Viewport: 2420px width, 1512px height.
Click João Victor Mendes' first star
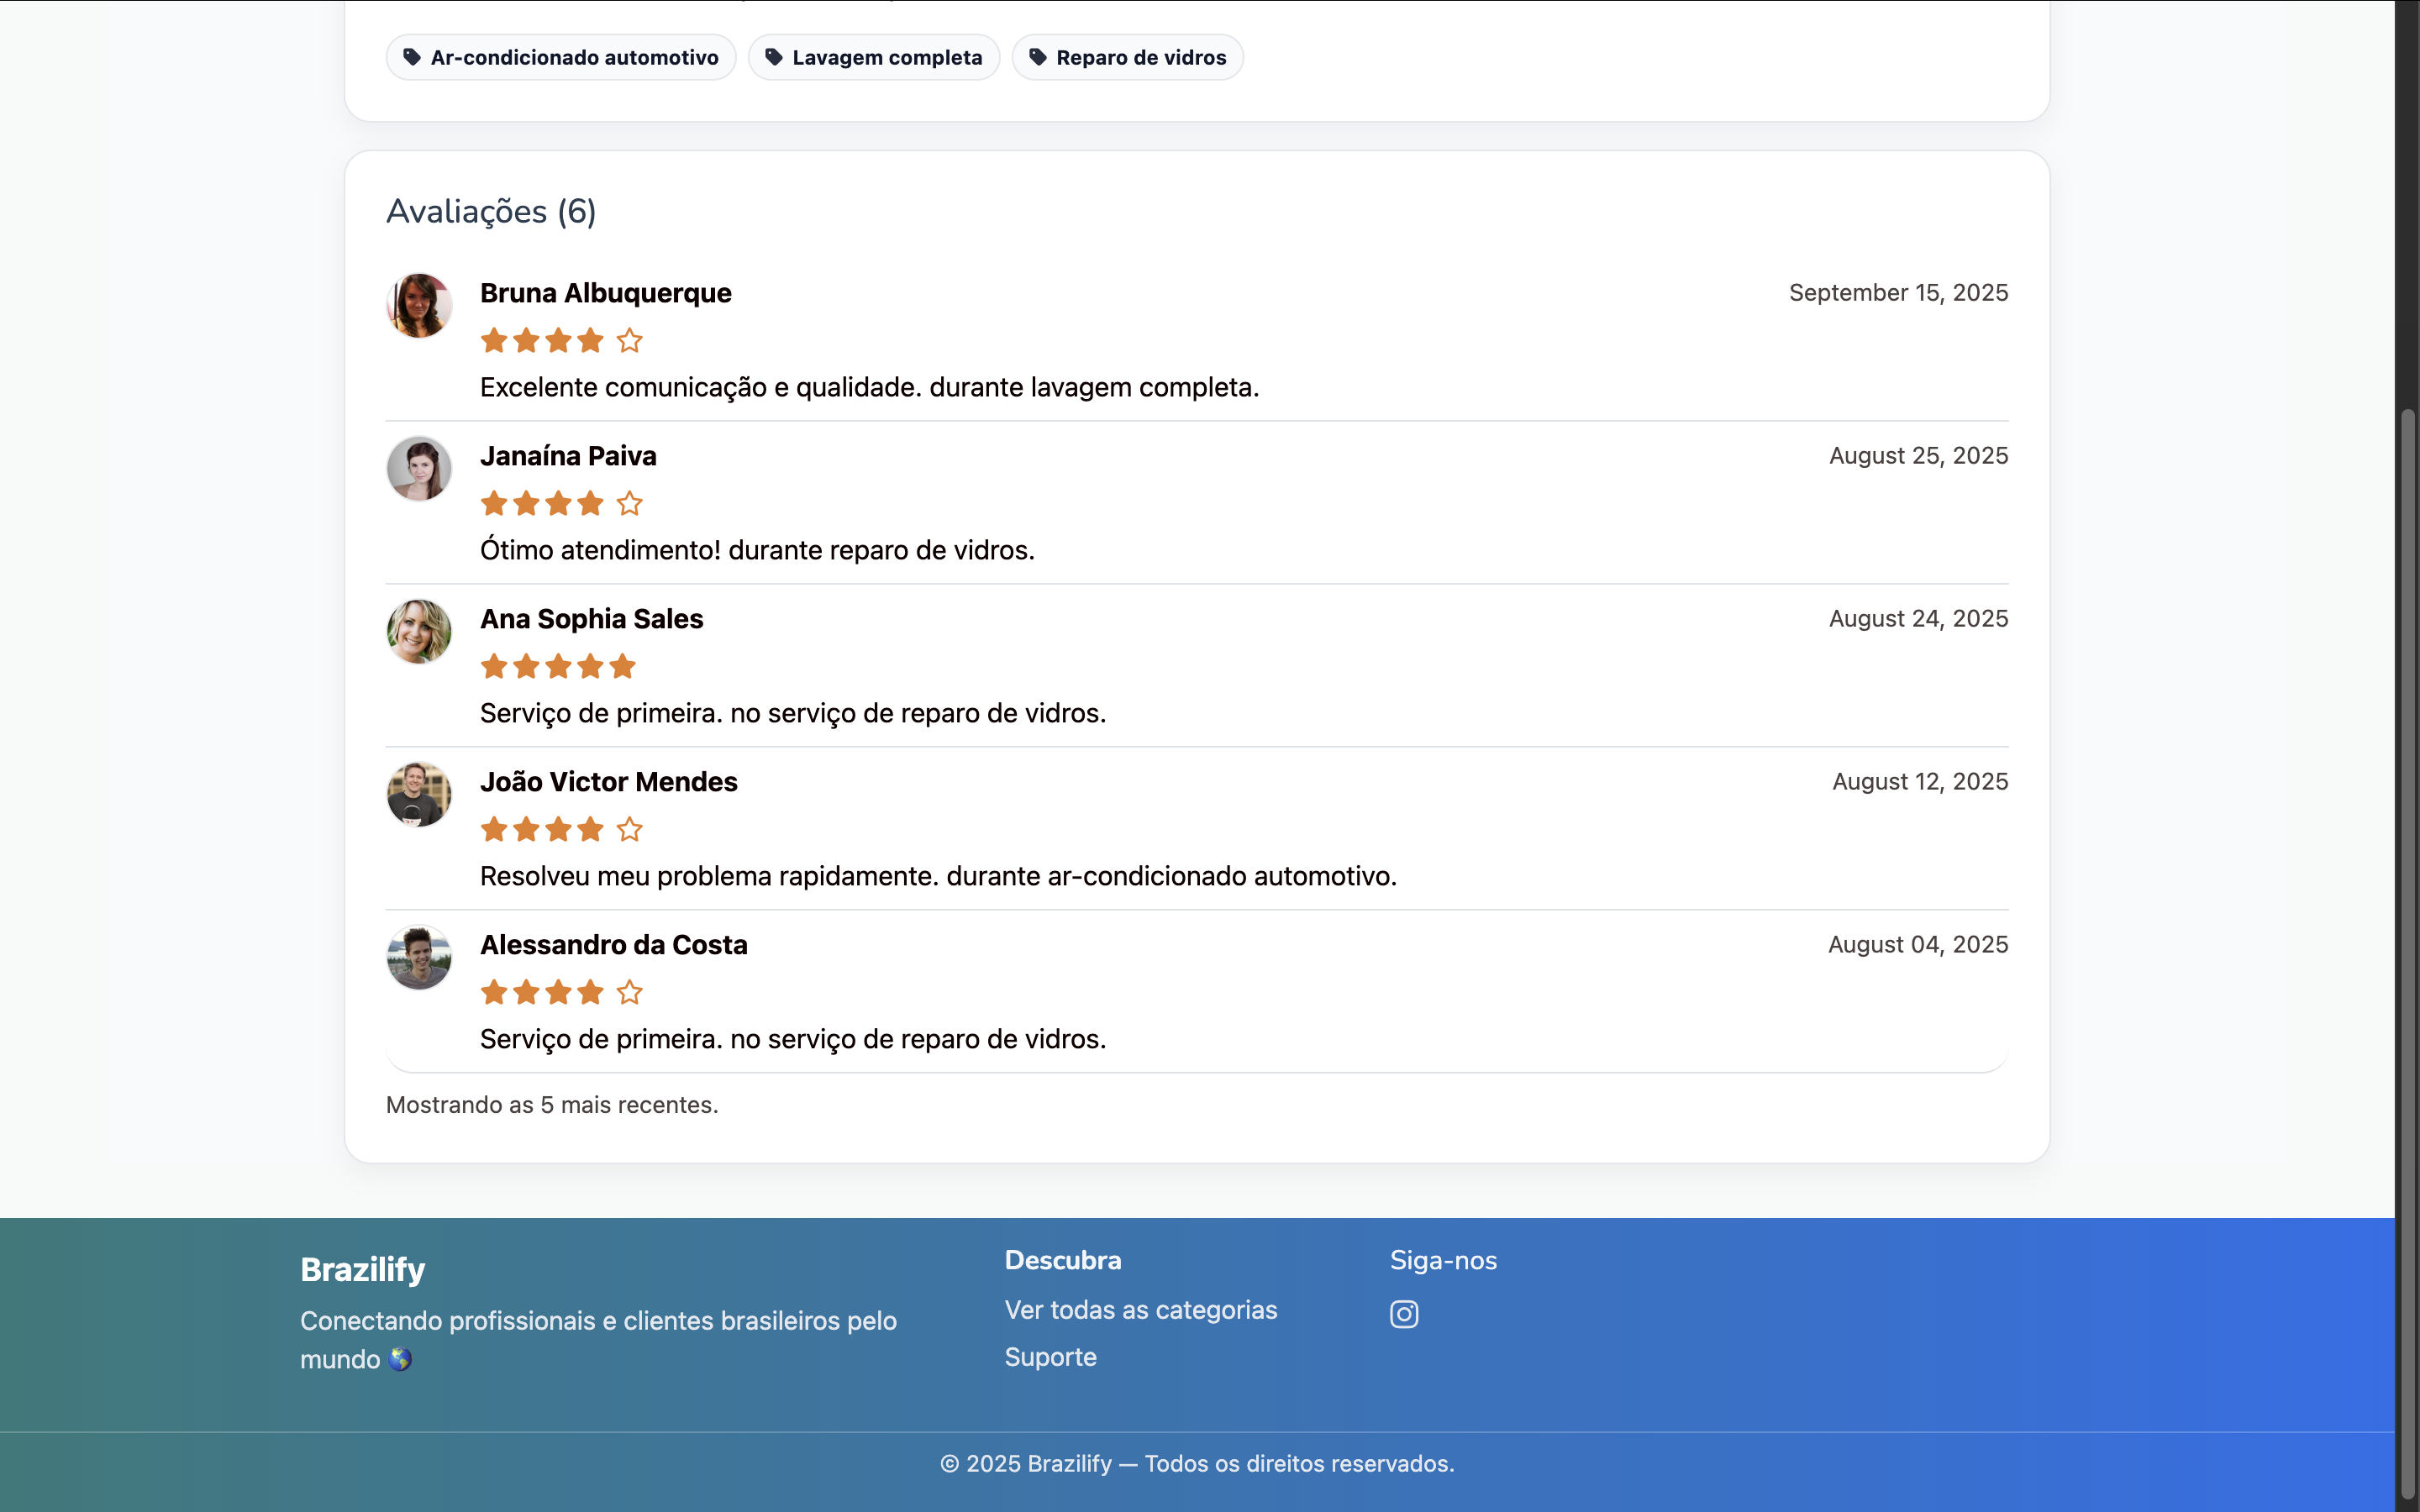(x=494, y=830)
